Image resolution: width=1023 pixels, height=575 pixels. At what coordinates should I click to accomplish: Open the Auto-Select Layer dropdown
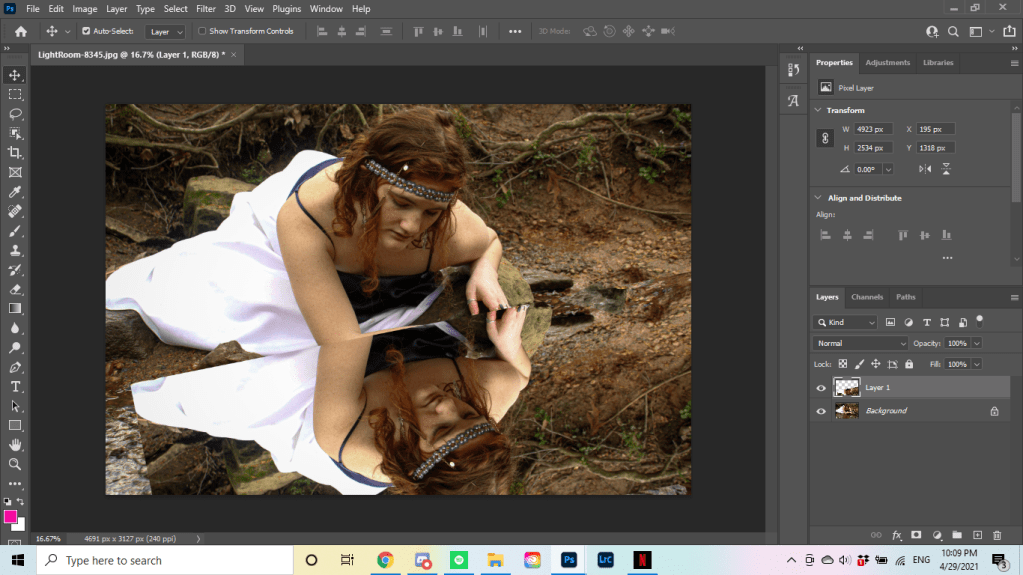pos(165,32)
